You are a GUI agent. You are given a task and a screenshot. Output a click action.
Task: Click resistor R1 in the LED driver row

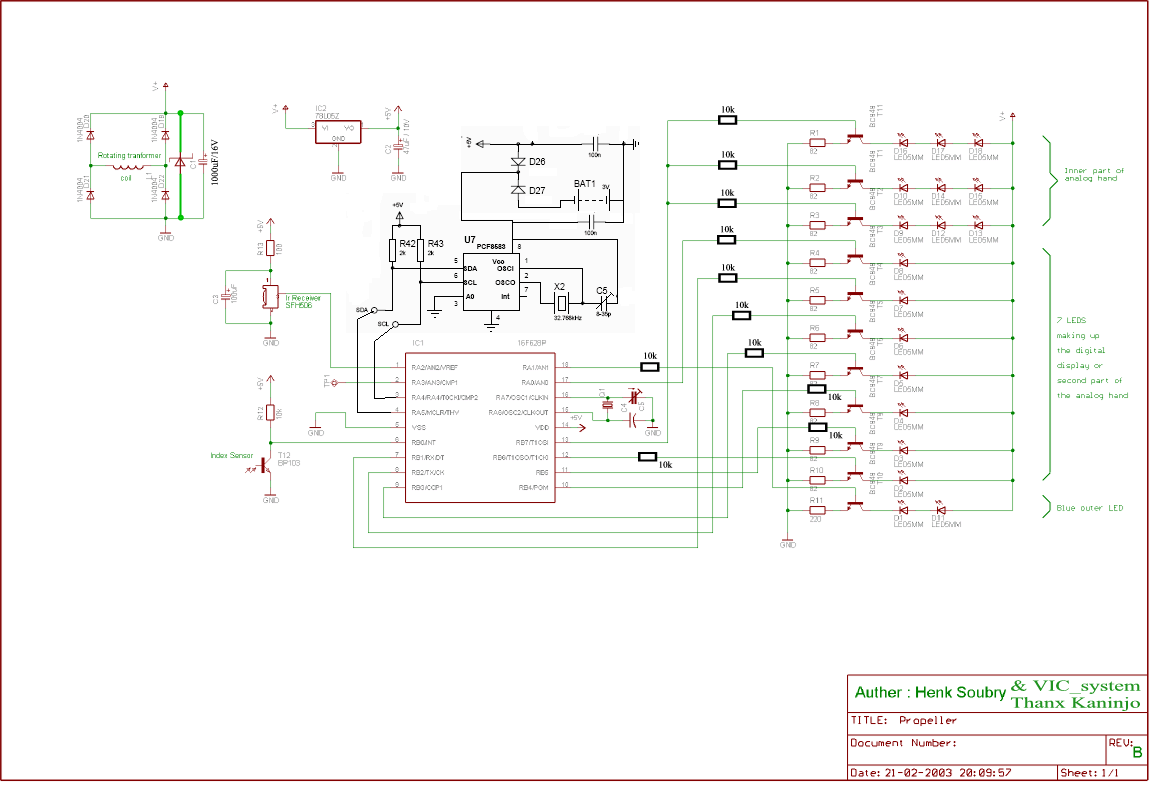click(x=817, y=143)
